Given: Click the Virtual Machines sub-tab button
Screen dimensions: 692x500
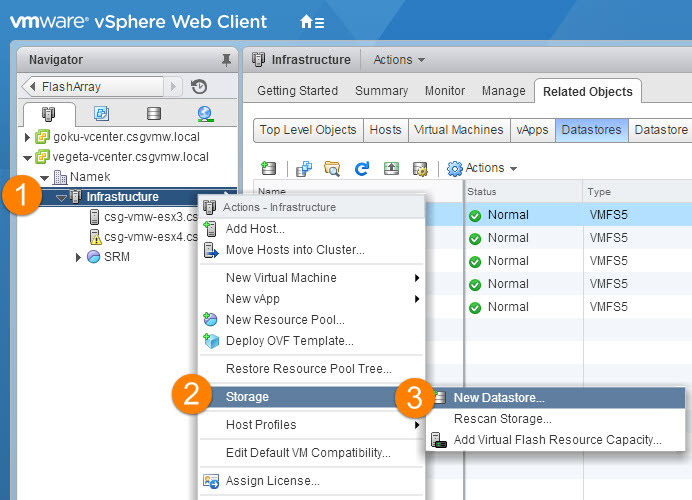Looking at the screenshot, I should [x=459, y=130].
